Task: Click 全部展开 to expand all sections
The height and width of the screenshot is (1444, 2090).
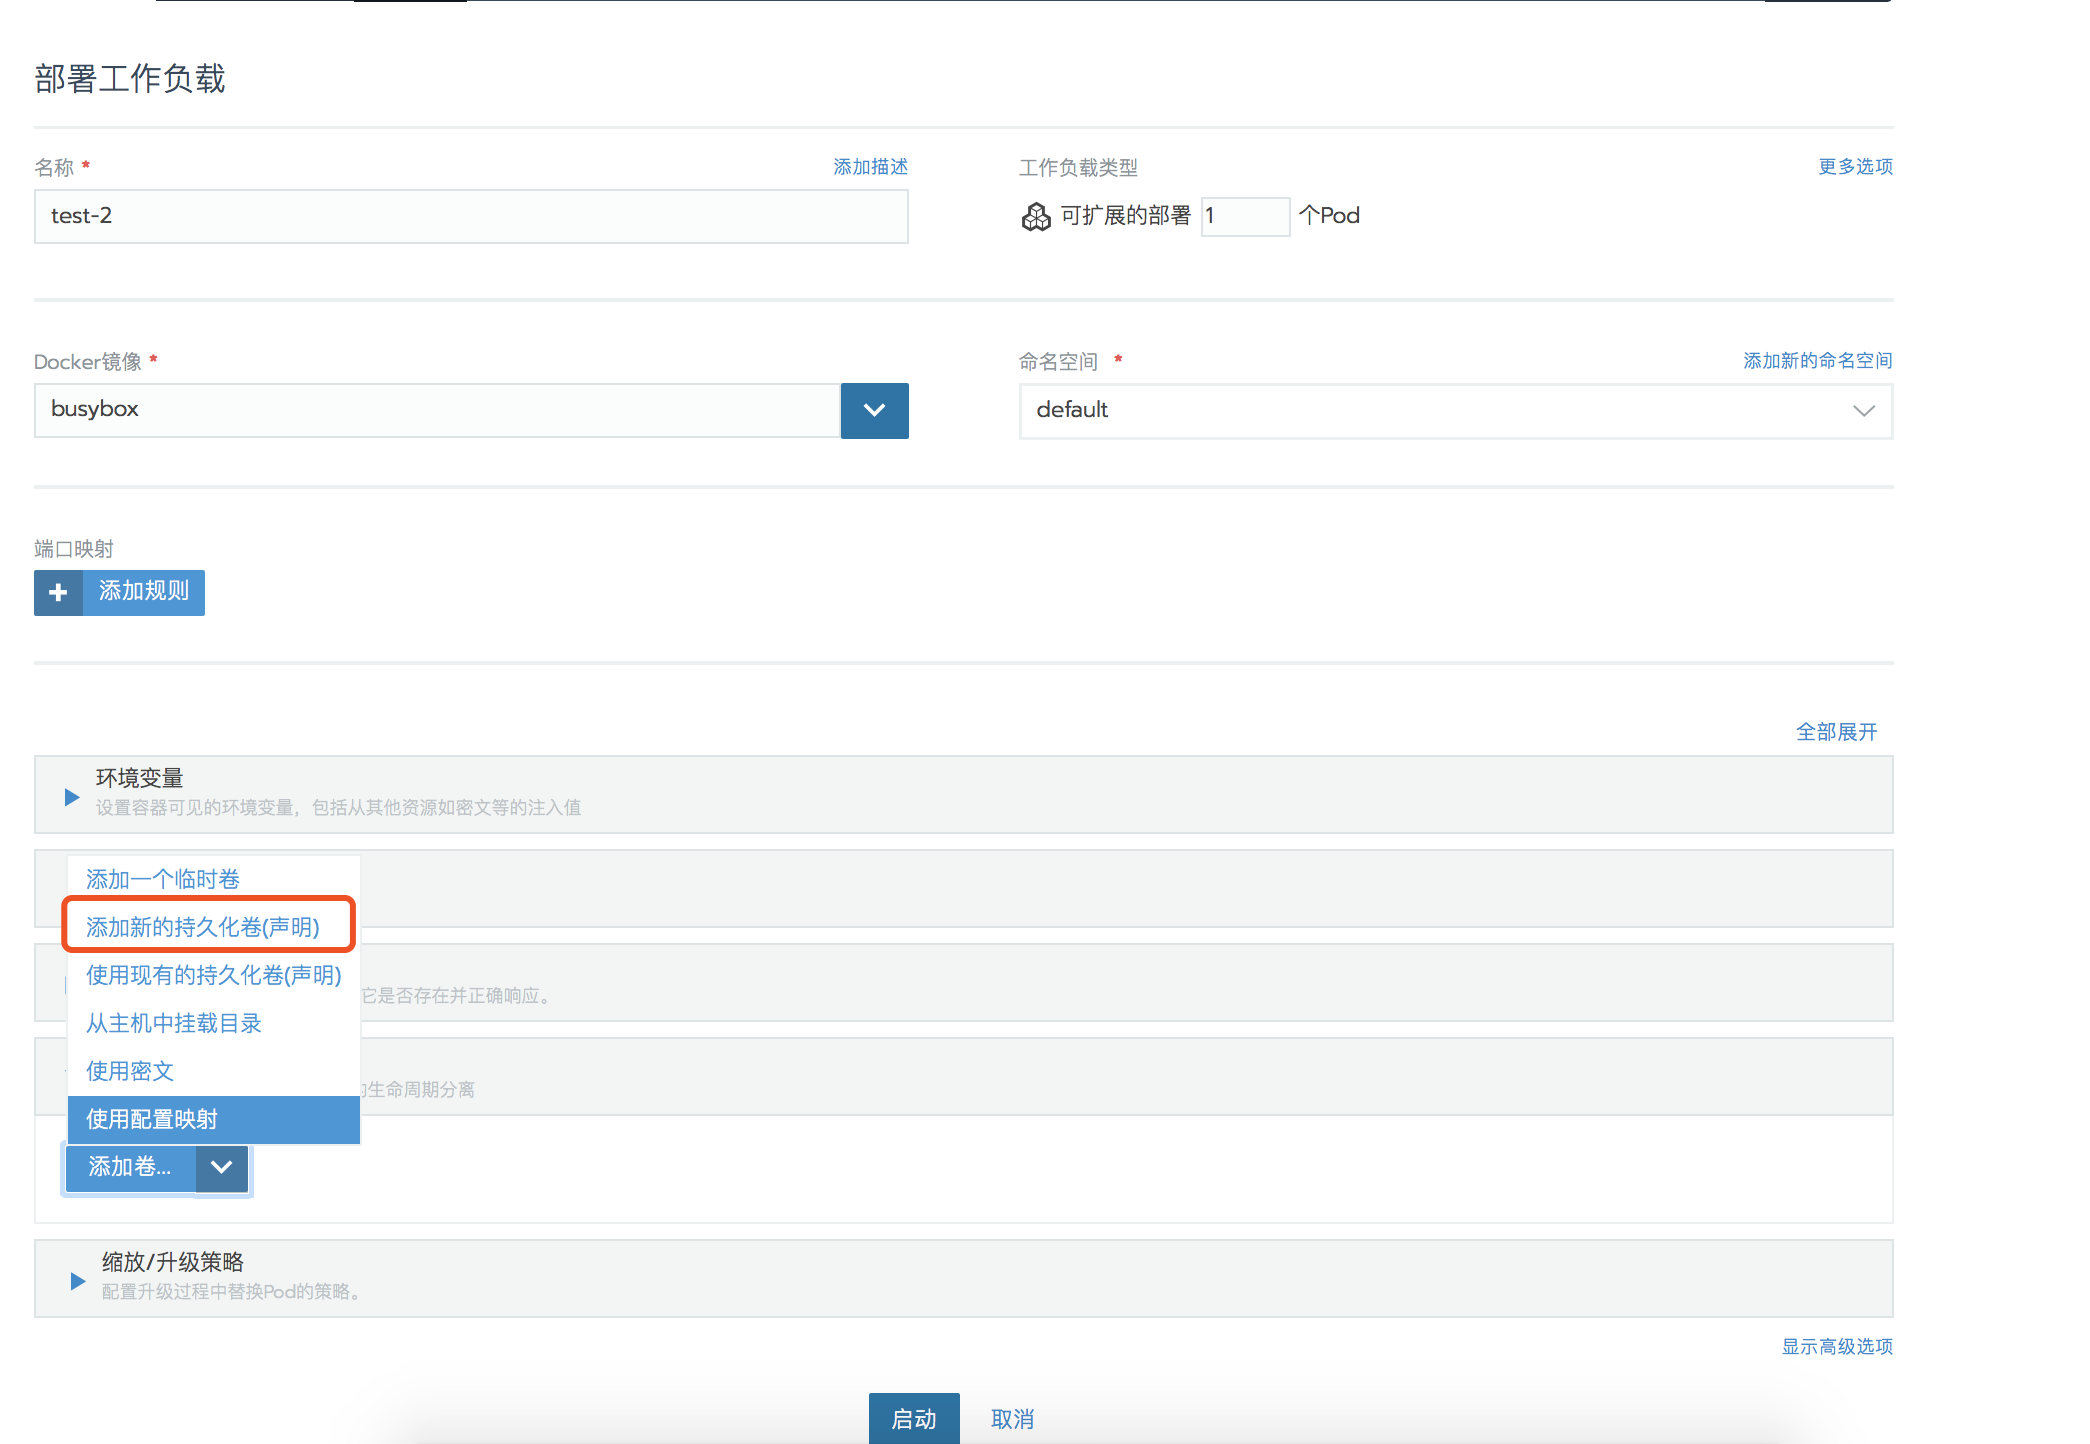Action: tap(1836, 732)
